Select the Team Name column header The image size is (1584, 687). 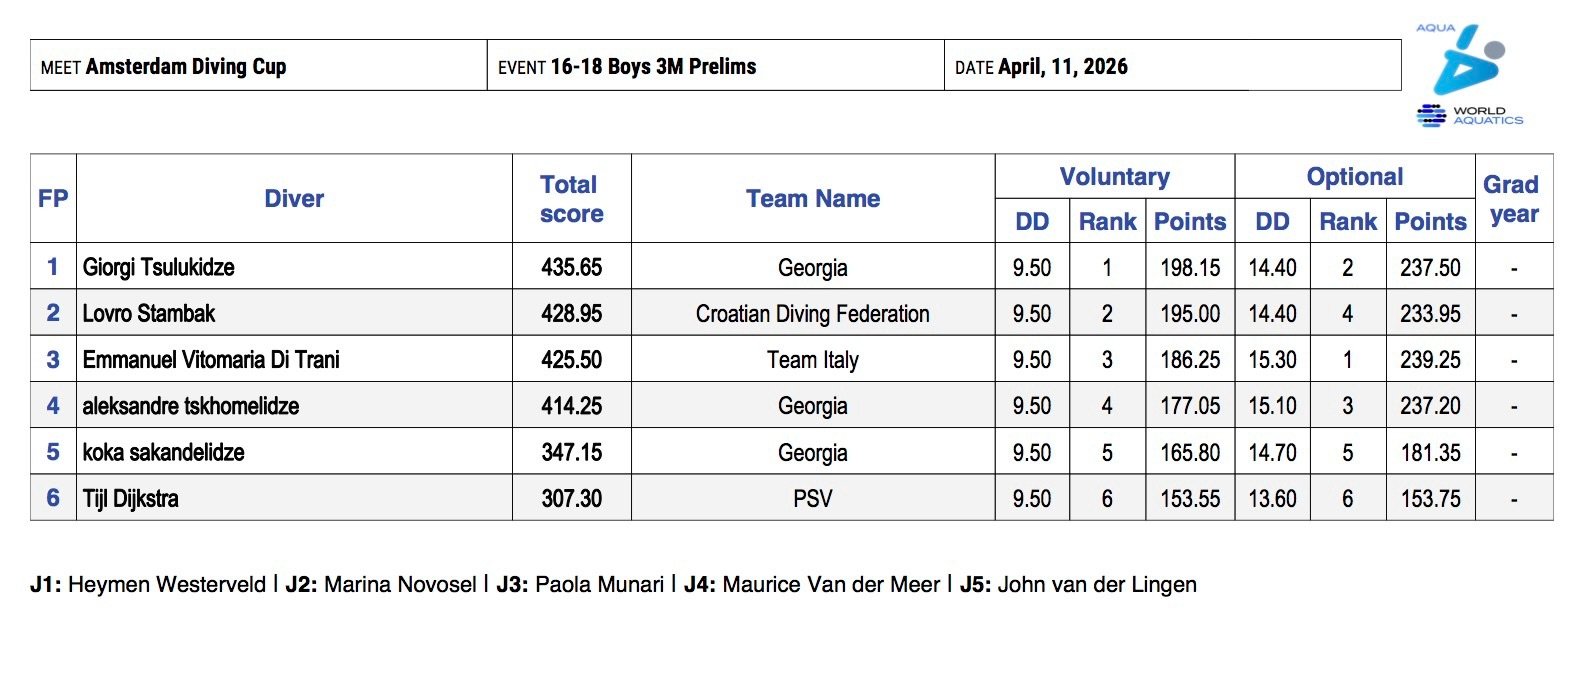(813, 199)
